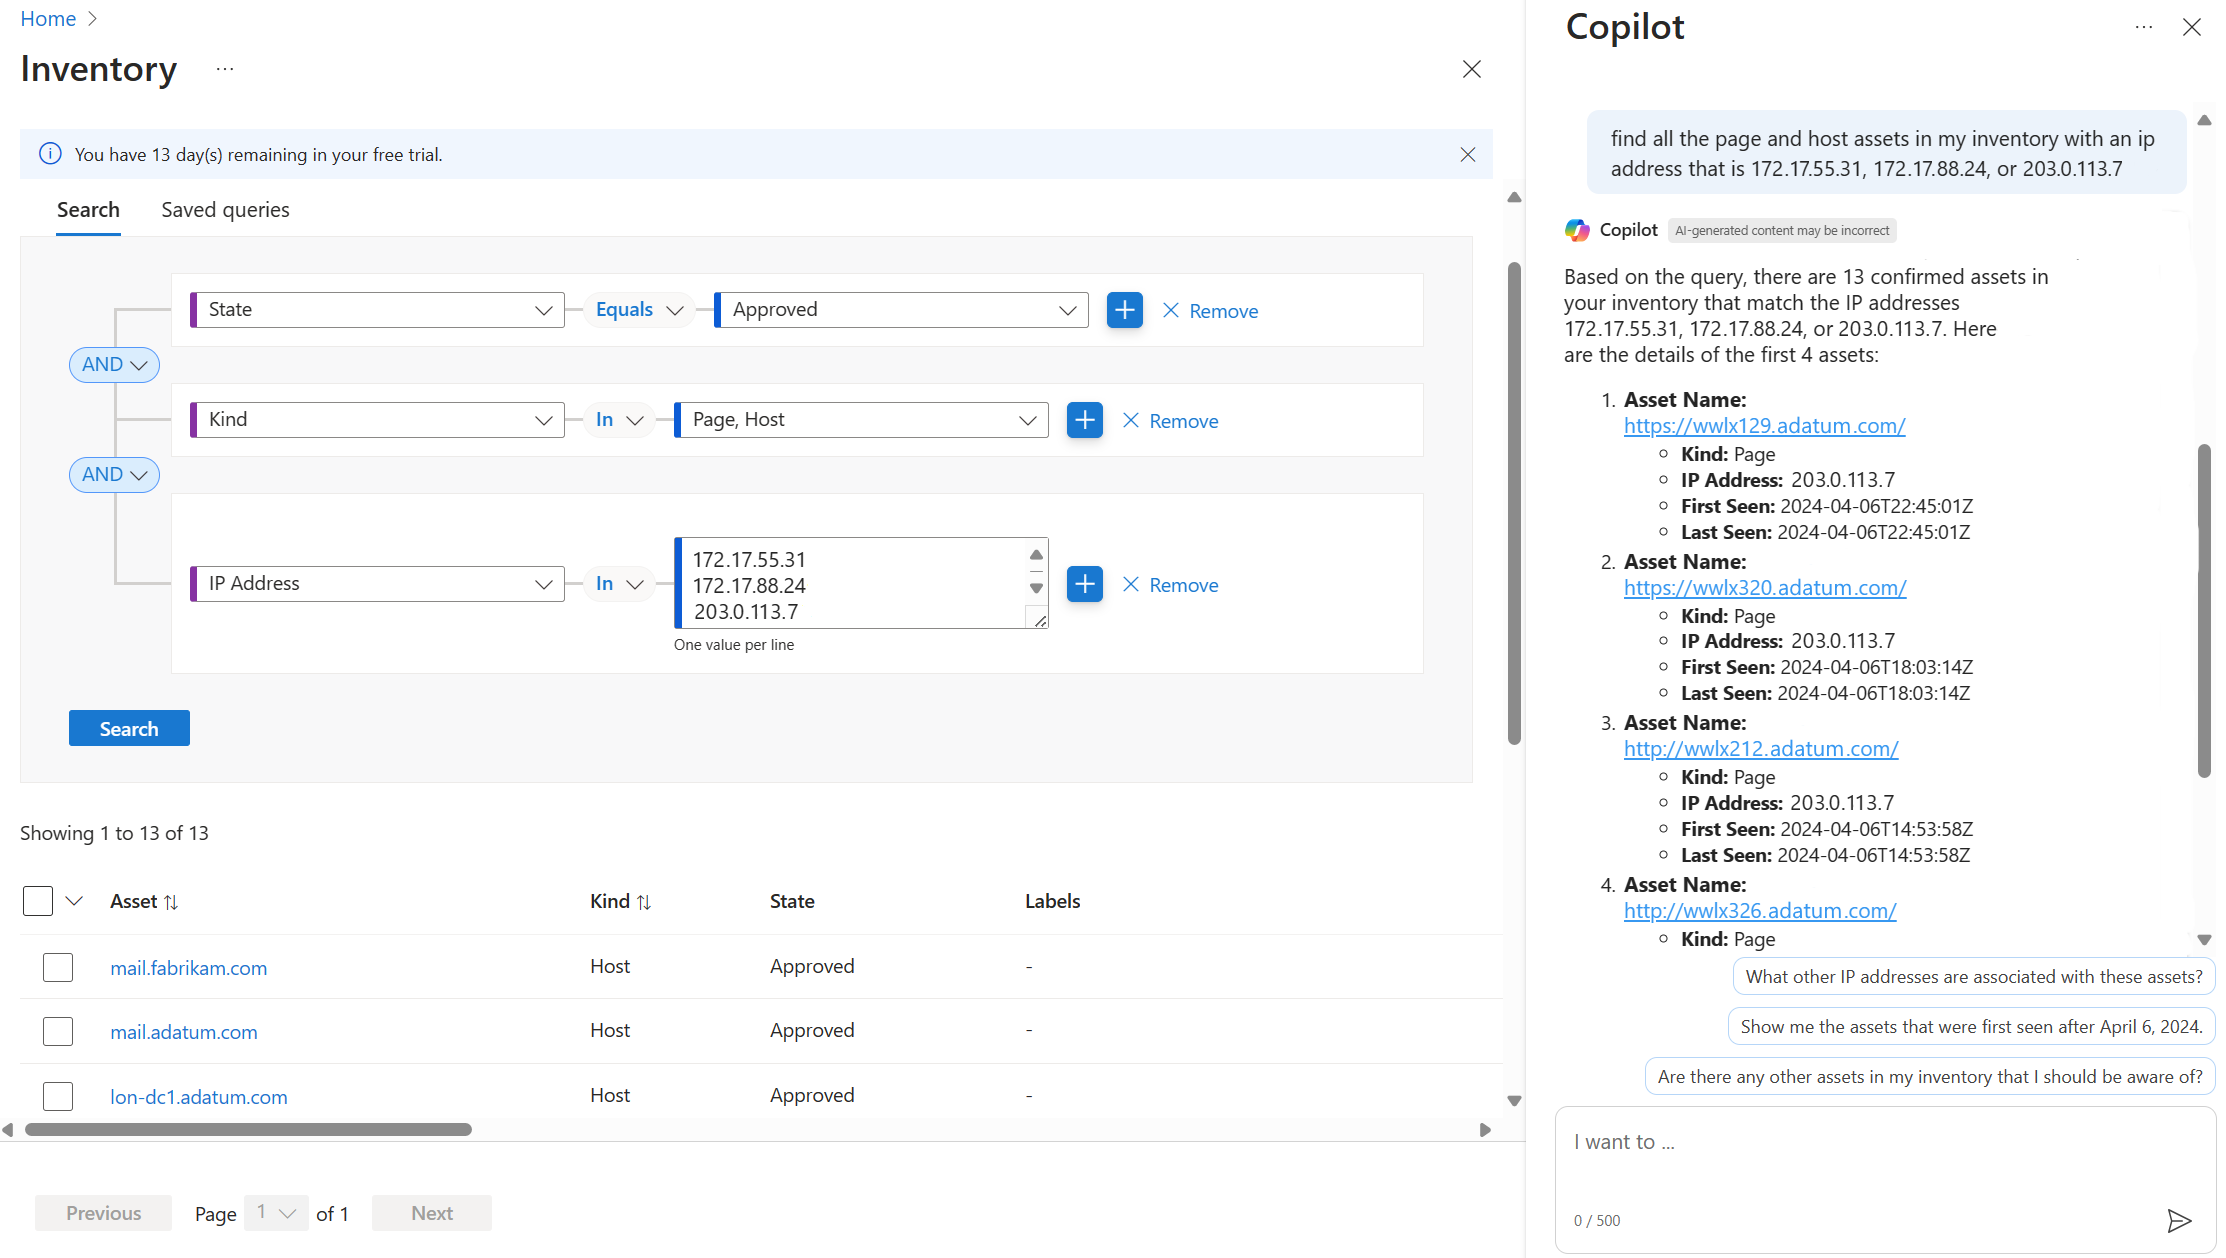Open the Approved state value dropdown
Viewport: 2226px width, 1258px height.
coord(901,310)
